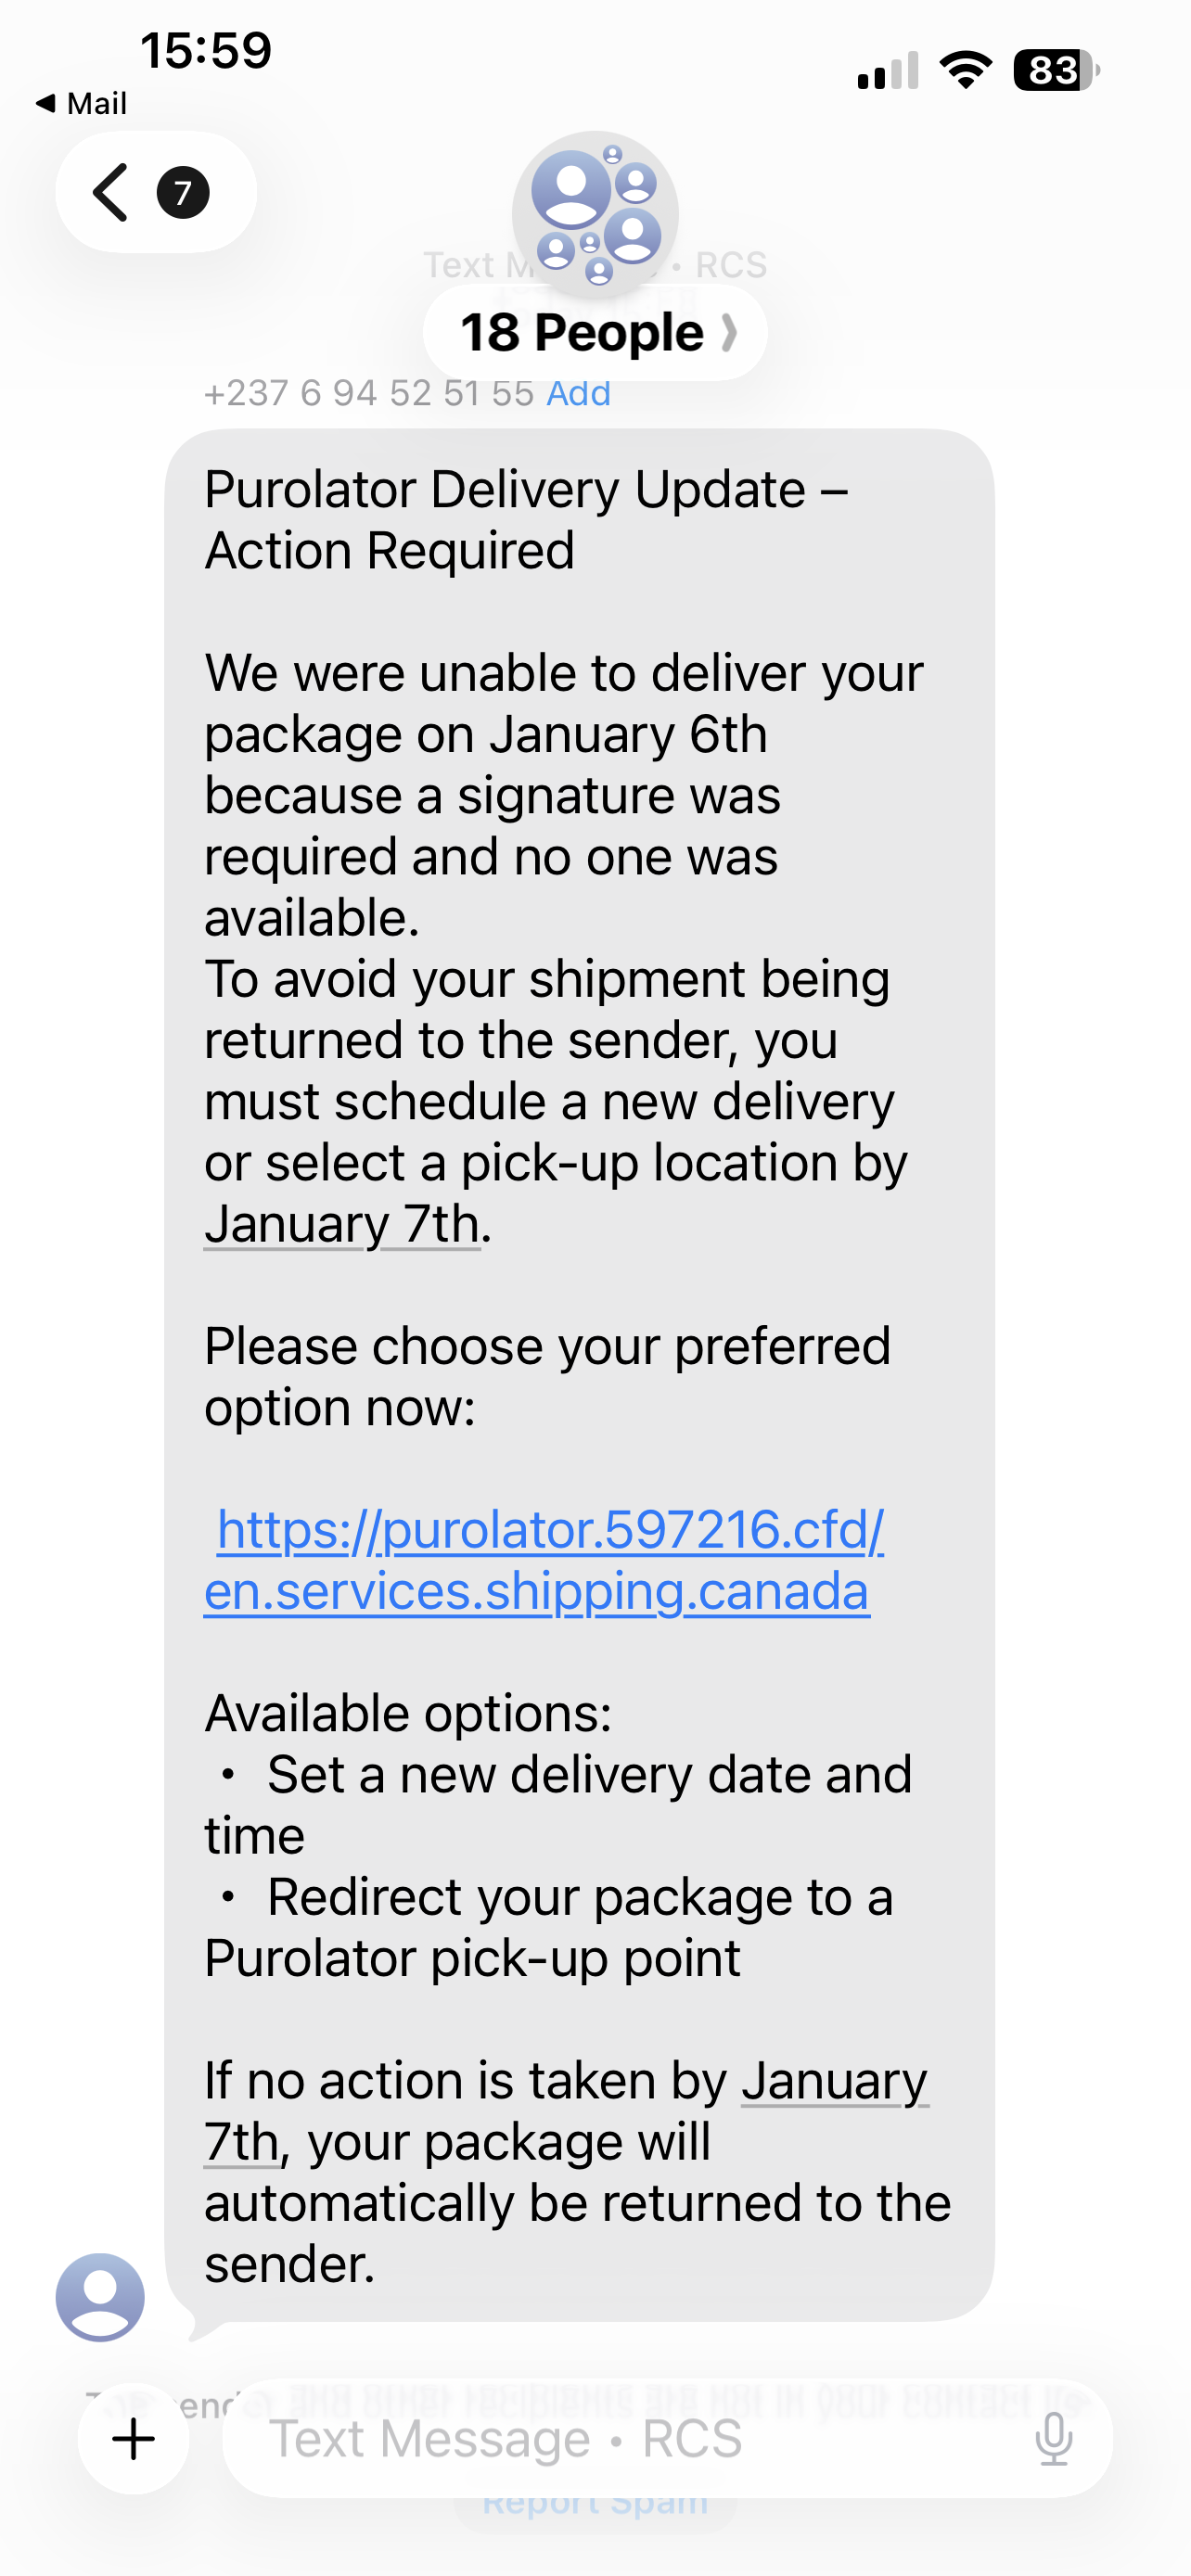This screenshot has height=2576, width=1191.
Task: Focus the Text Message RCS field
Action: pyautogui.click(x=620, y=2439)
